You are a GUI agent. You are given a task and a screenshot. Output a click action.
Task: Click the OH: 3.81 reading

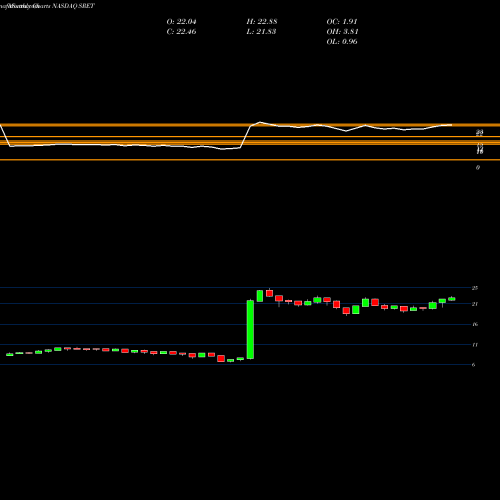pos(342,32)
